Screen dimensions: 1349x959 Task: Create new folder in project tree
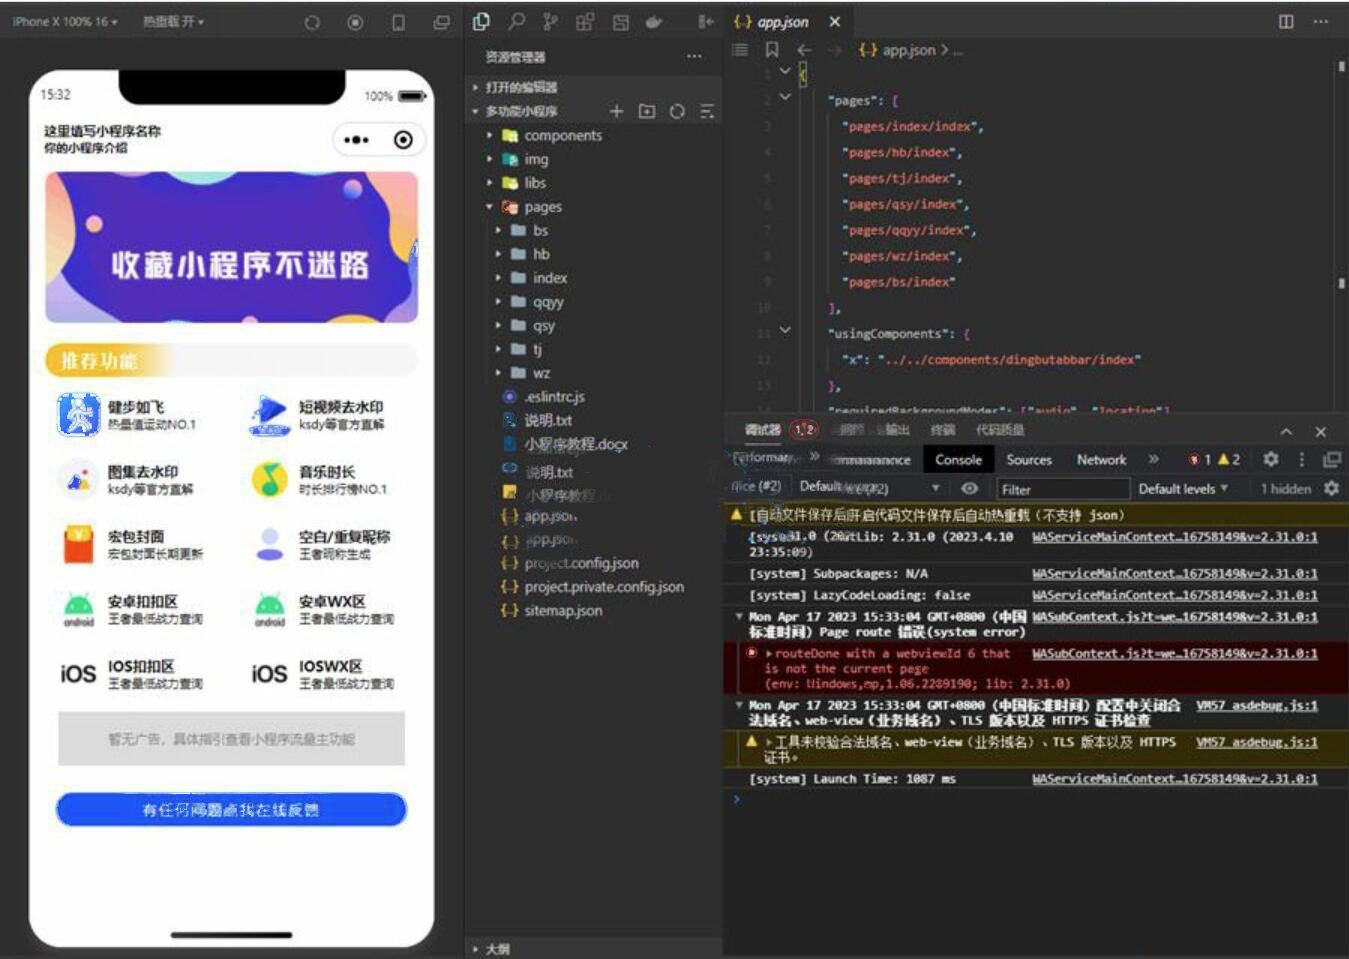(x=647, y=111)
